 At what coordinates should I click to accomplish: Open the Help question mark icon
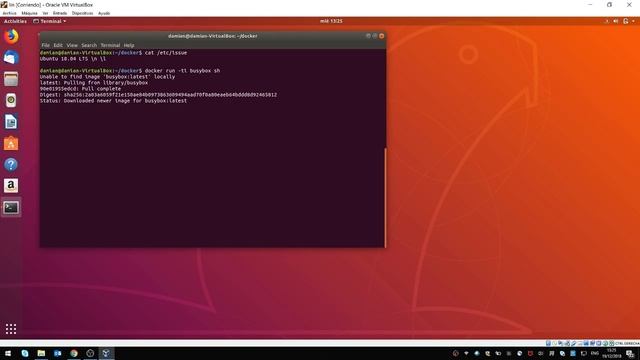[11, 164]
